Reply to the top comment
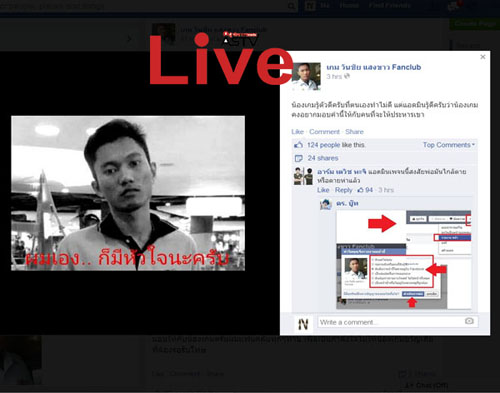 point(343,190)
